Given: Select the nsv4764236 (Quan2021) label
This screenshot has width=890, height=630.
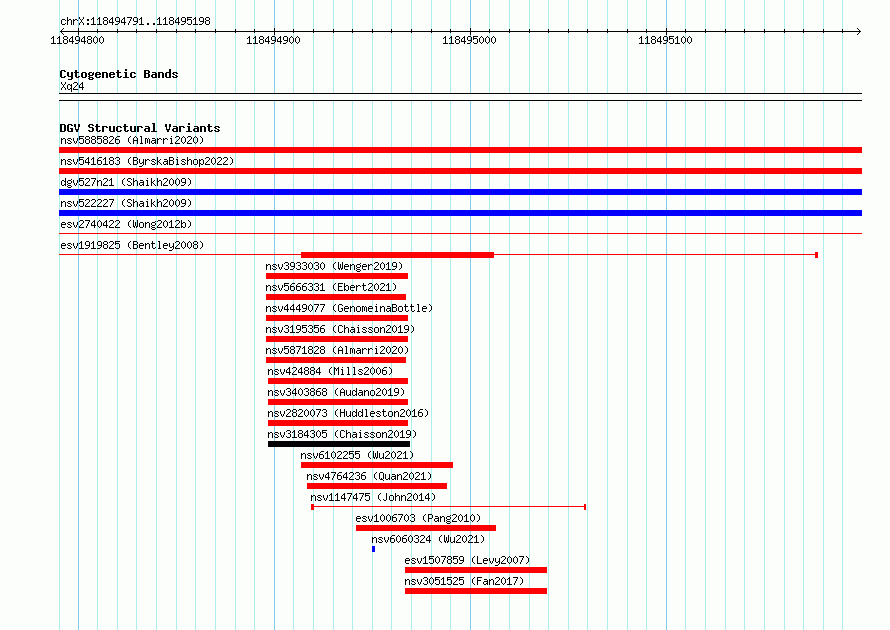Looking at the screenshot, I should [369, 476].
